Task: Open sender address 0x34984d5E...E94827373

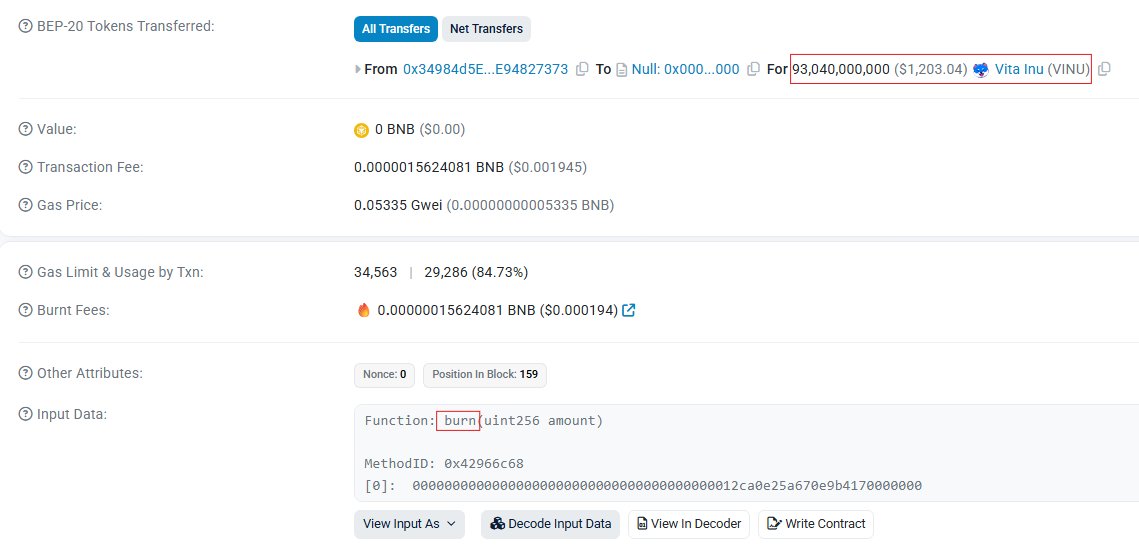Action: click(x=485, y=69)
